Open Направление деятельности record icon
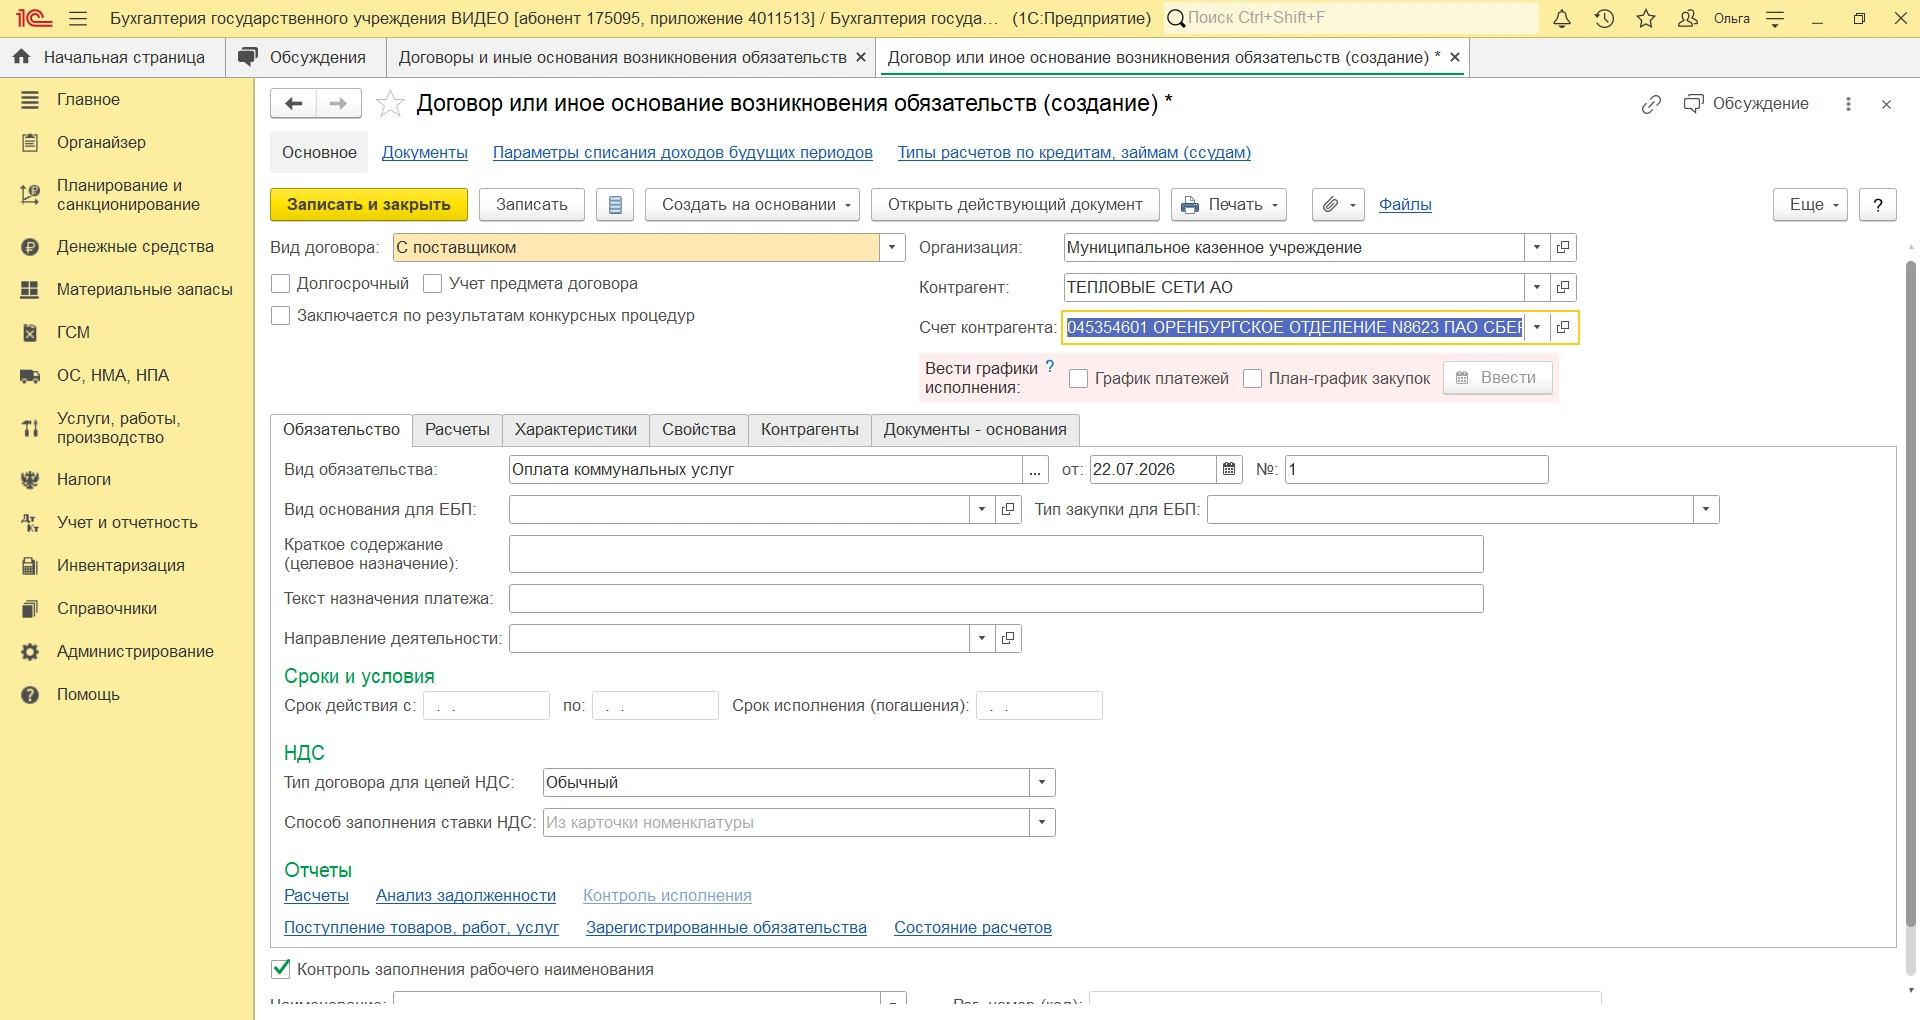Screen dimensions: 1920x1020 coord(1008,638)
